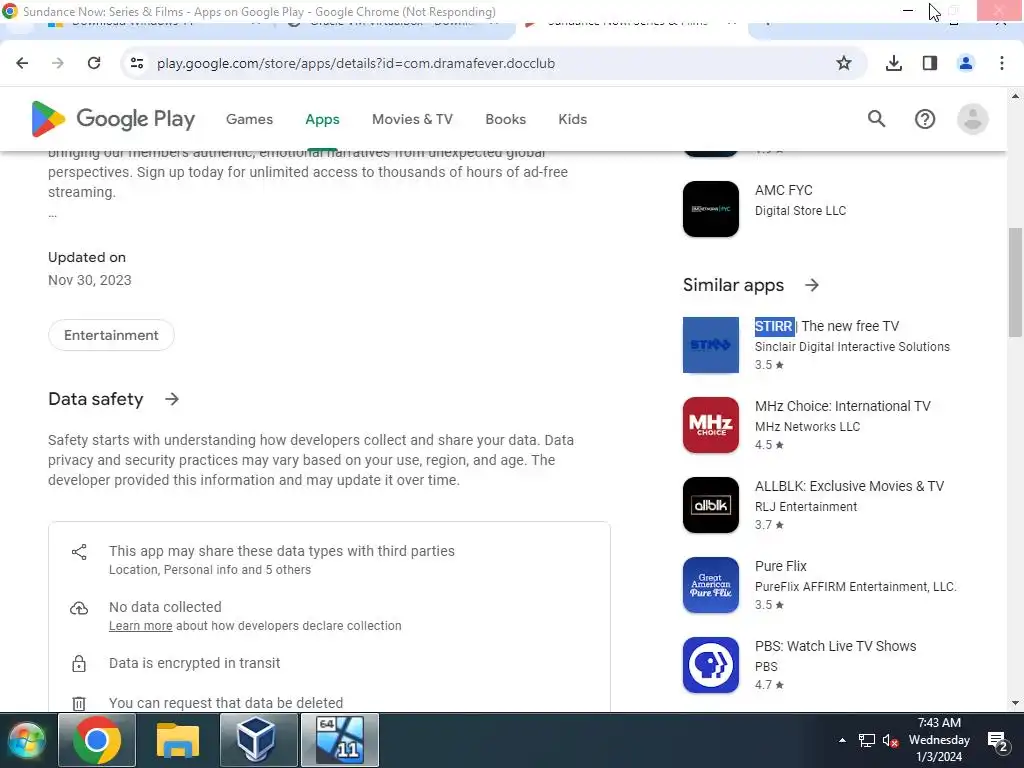Viewport: 1024px width, 768px height.
Task: Open VirtualBox from the taskbar
Action: (x=259, y=740)
